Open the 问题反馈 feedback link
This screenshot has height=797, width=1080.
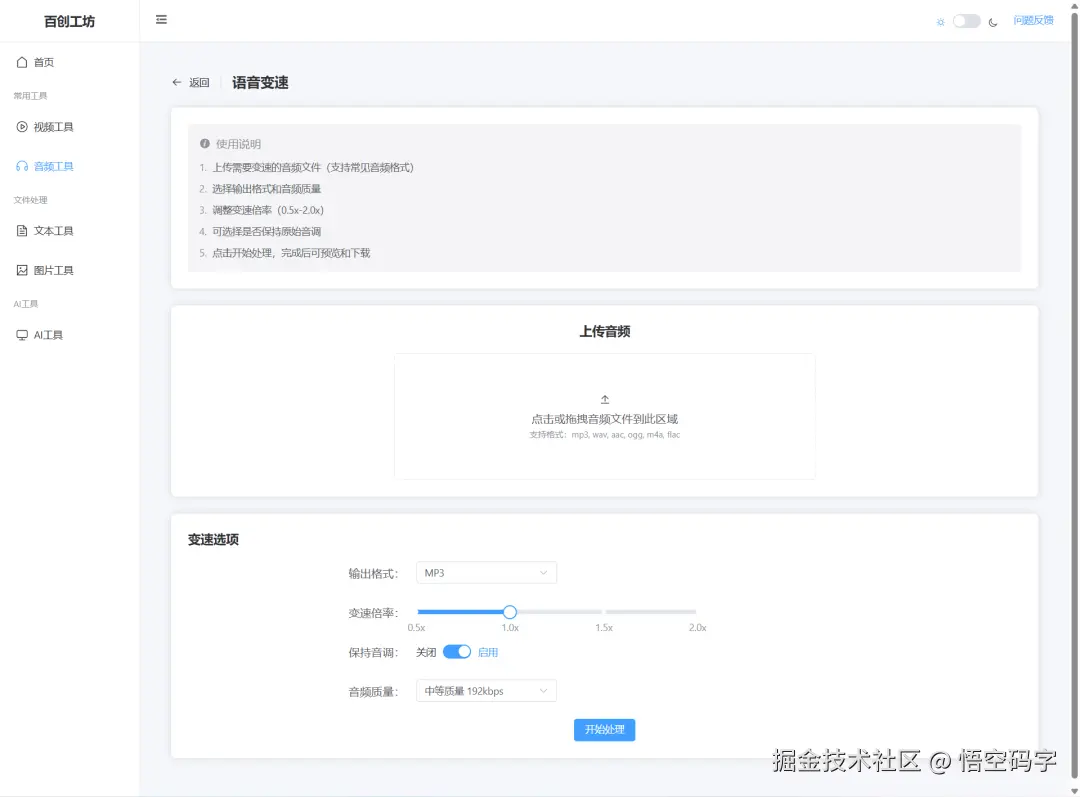(x=1034, y=20)
